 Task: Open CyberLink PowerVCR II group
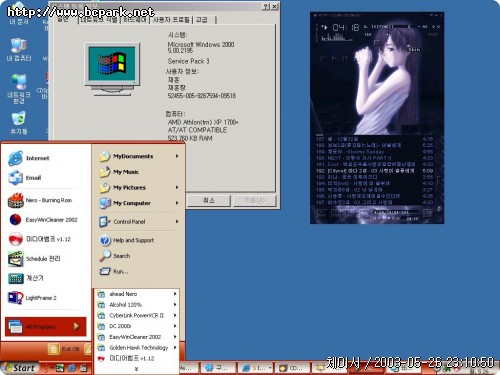(x=137, y=315)
